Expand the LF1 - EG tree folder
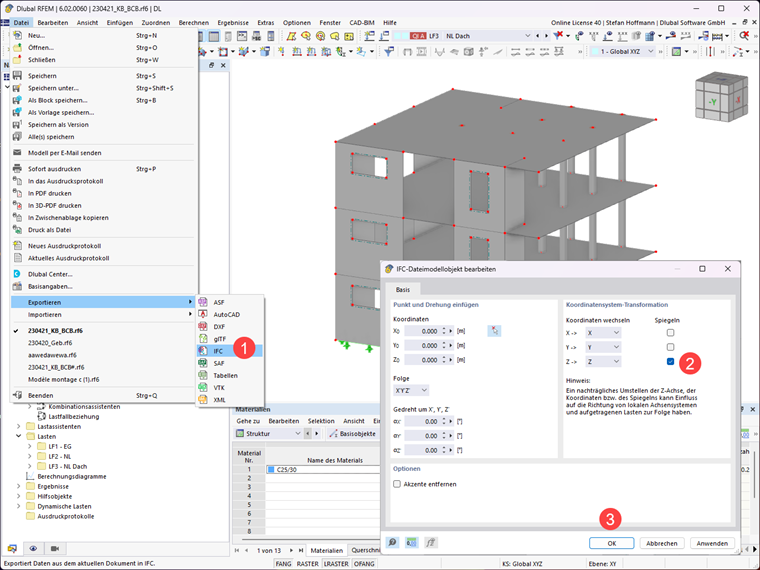This screenshot has height=570, width=760. point(30,446)
